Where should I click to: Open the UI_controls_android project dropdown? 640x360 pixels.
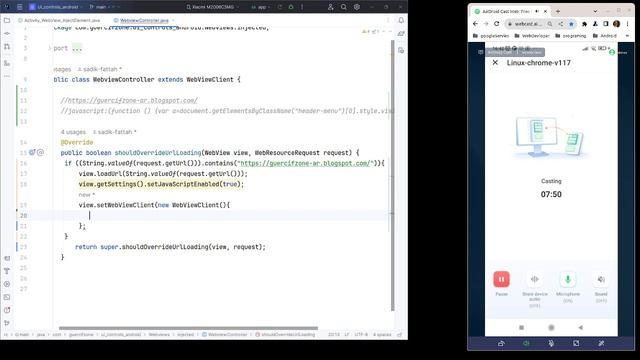(55, 7)
